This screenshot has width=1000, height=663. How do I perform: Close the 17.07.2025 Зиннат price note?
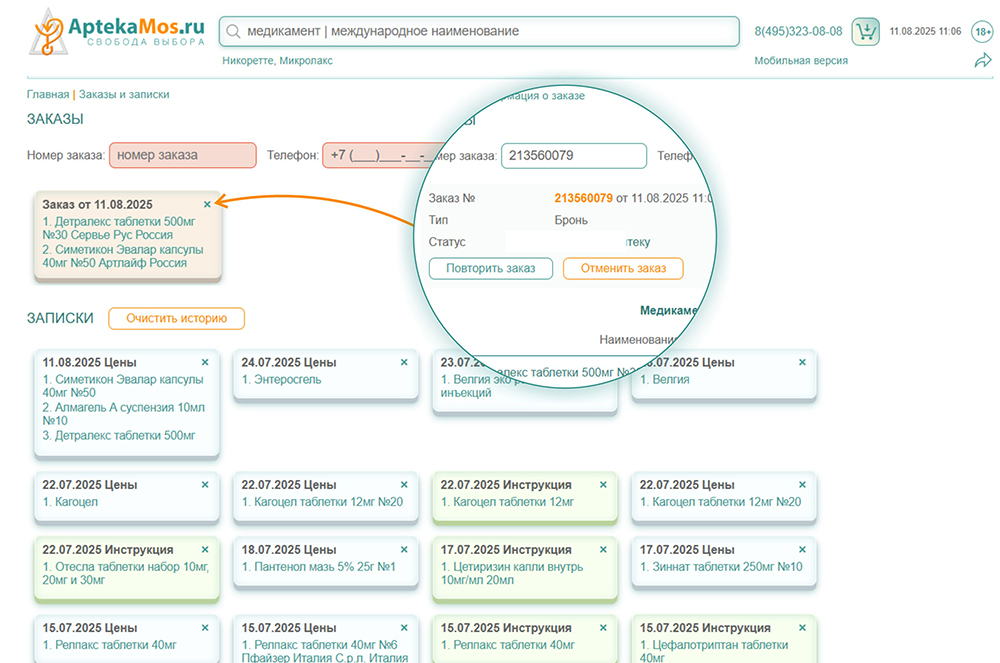(x=802, y=549)
